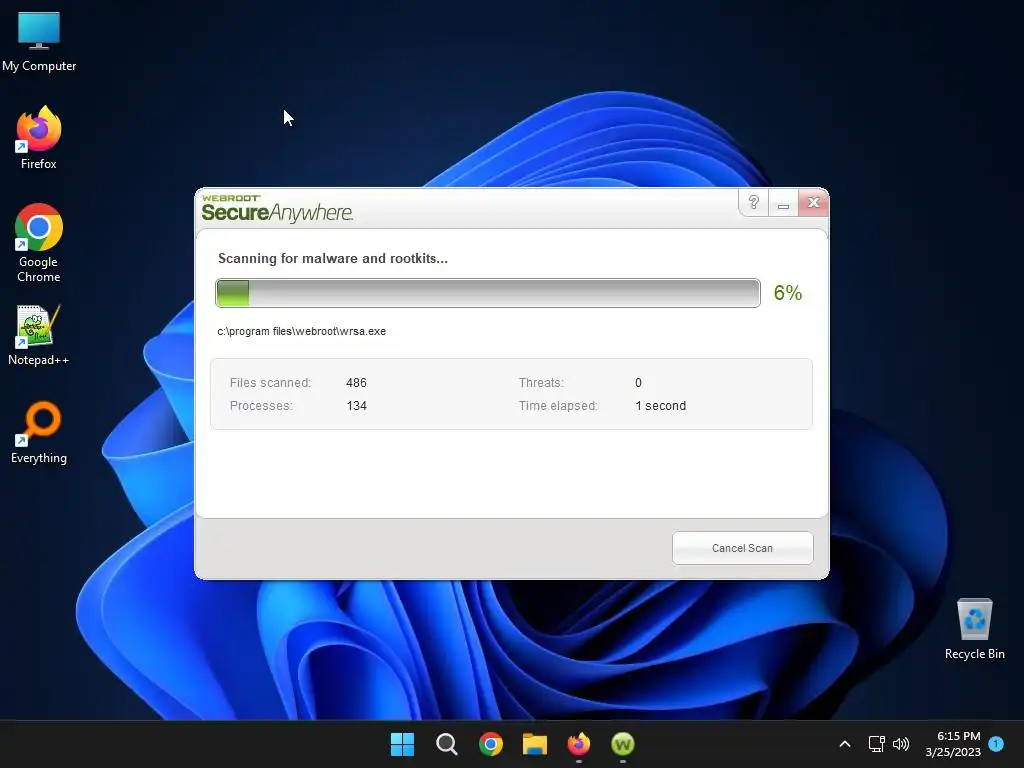Click the scan progress bar
1024x768 pixels.
pos(488,293)
